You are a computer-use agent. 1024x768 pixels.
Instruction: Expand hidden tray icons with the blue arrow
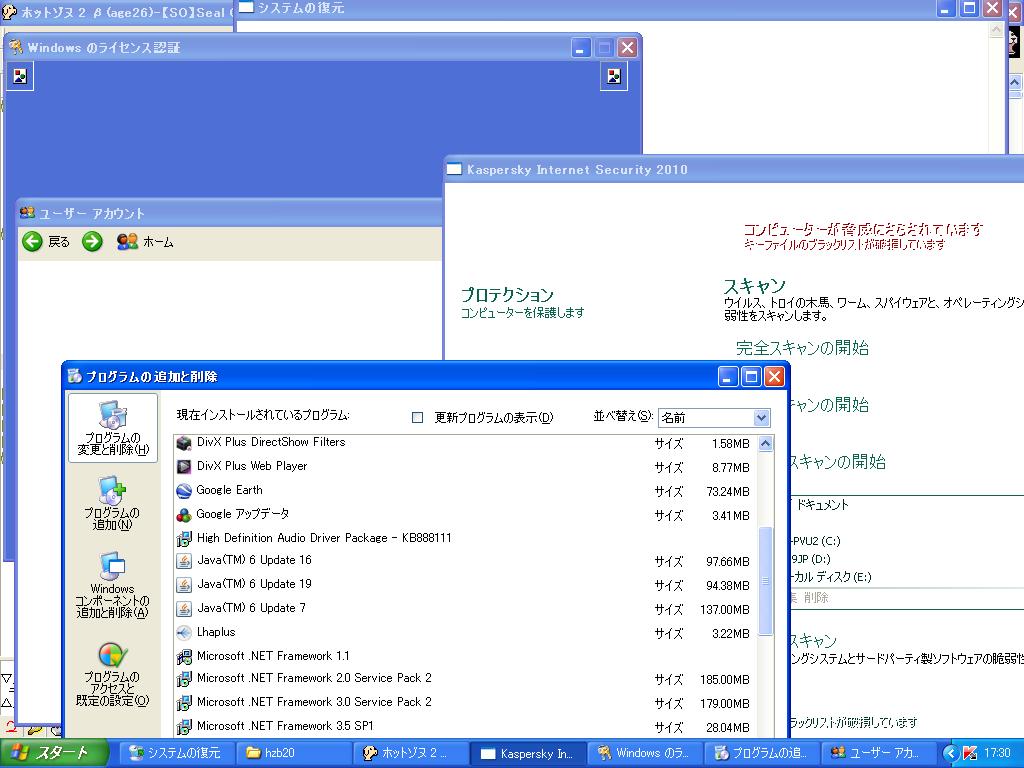pos(950,754)
